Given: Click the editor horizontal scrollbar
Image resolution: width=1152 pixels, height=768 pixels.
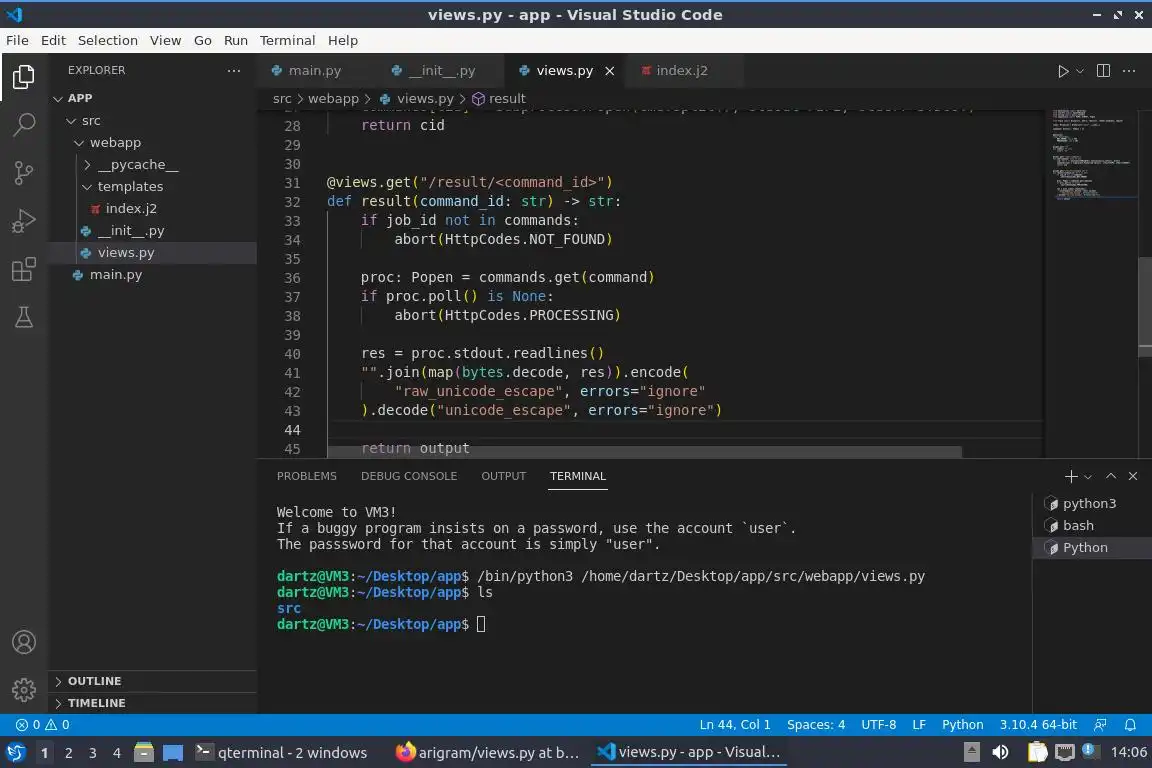Looking at the screenshot, I should (644, 451).
